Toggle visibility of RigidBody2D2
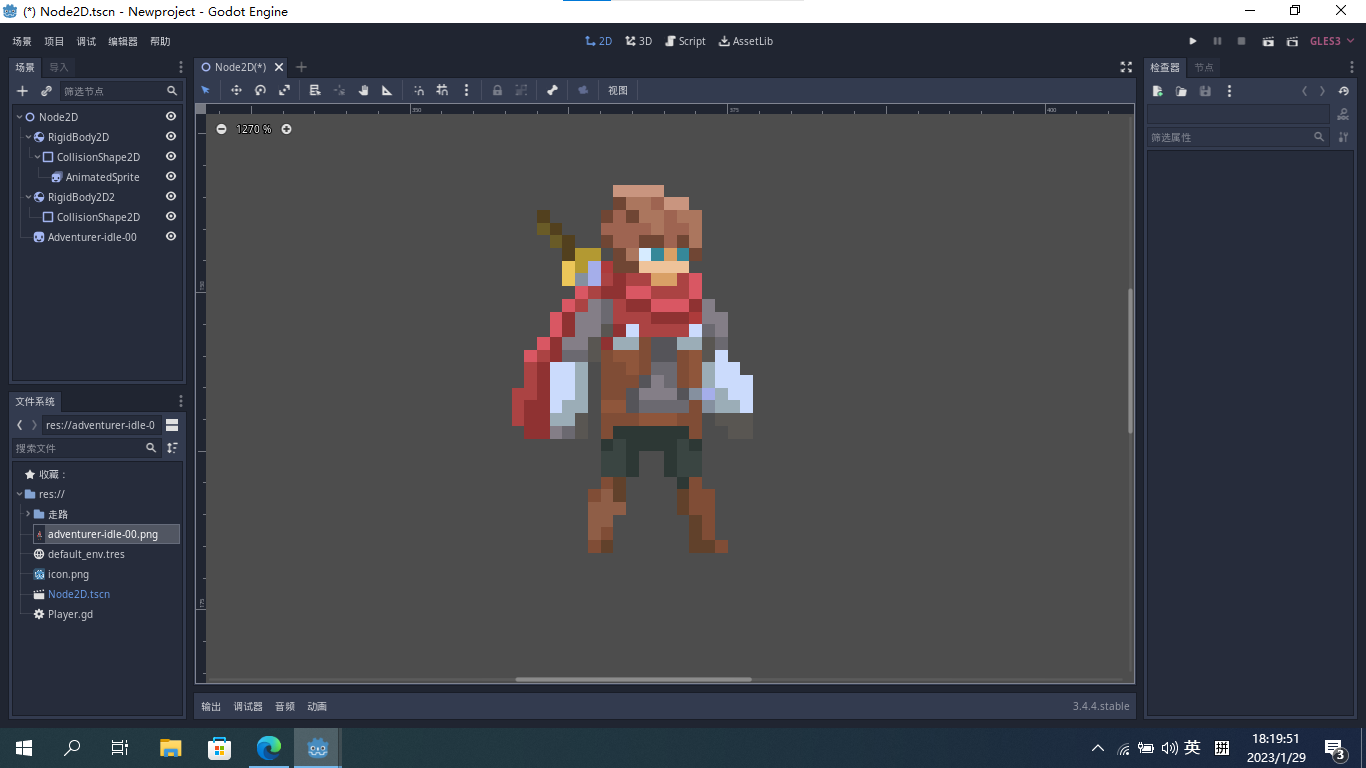 pos(171,197)
